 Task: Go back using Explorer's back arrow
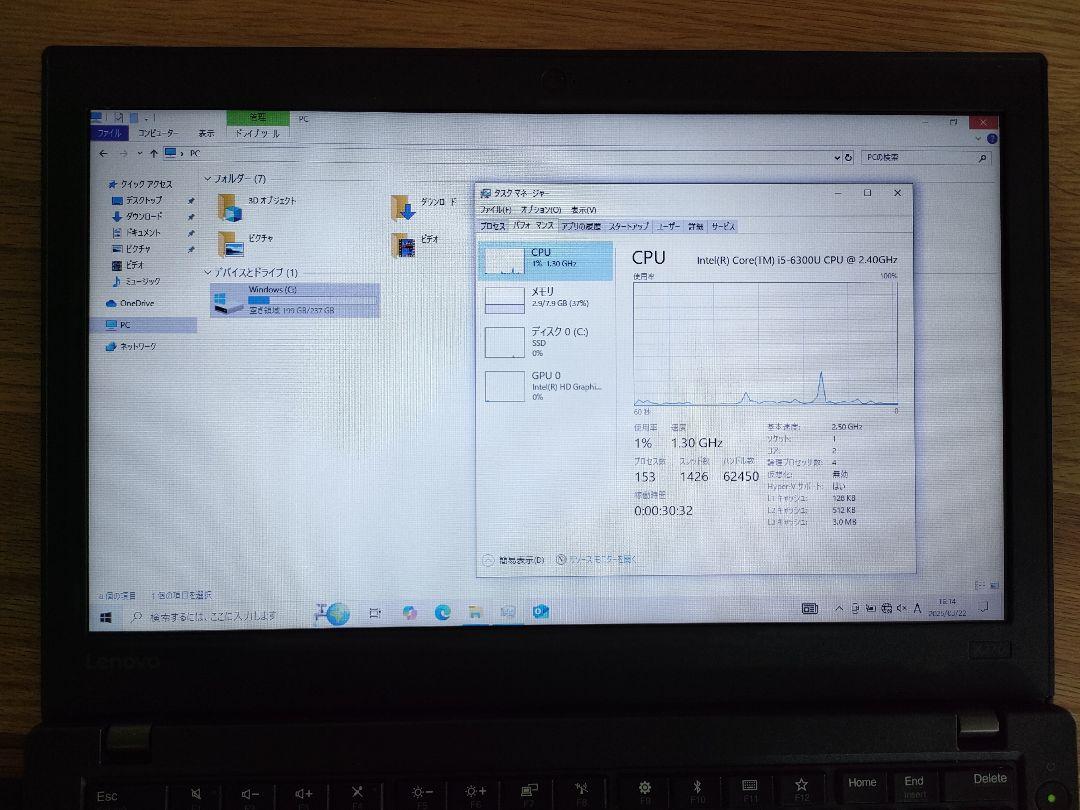tap(103, 153)
